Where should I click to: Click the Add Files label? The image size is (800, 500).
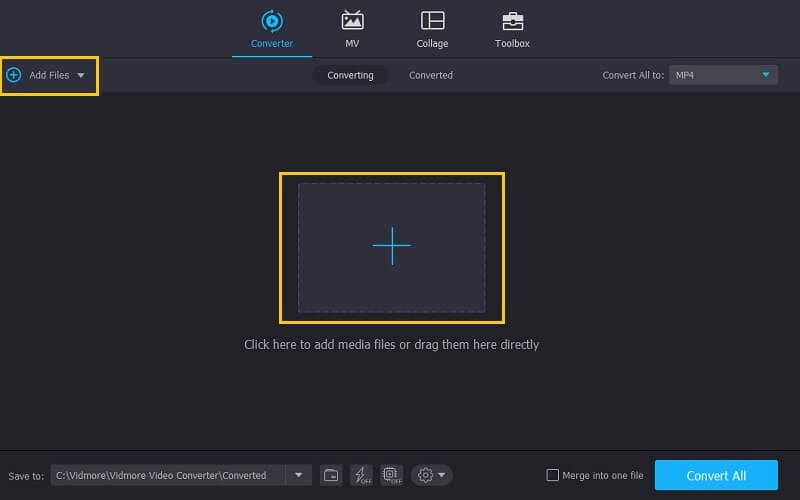[x=48, y=75]
